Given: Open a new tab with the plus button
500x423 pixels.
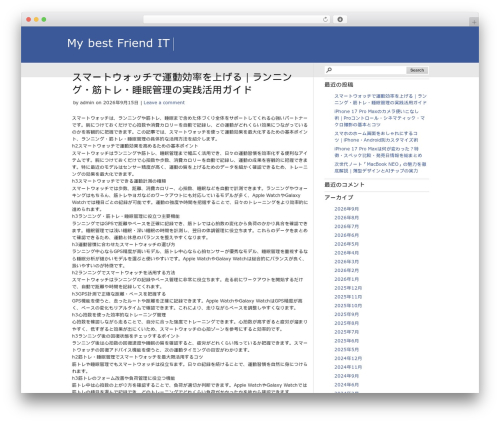Looking at the screenshot, I should (474, 22).
